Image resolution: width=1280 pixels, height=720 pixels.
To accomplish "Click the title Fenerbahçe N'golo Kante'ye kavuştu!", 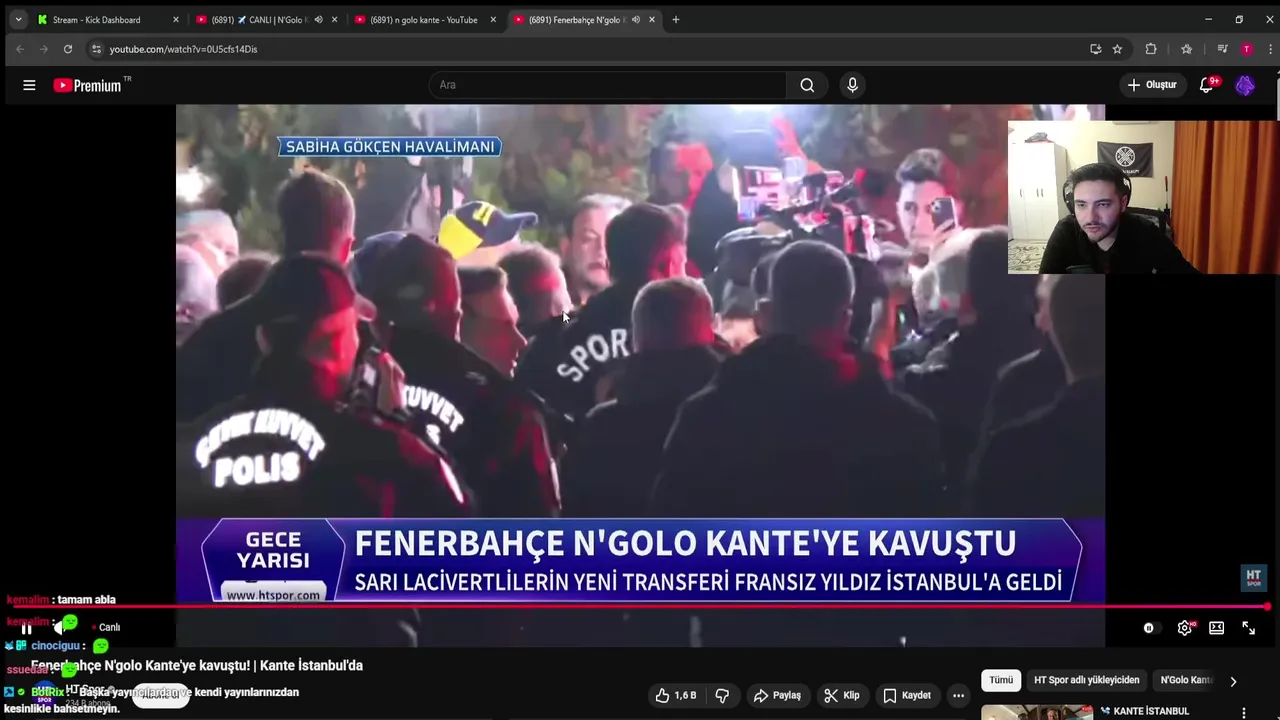I will (x=197, y=665).
